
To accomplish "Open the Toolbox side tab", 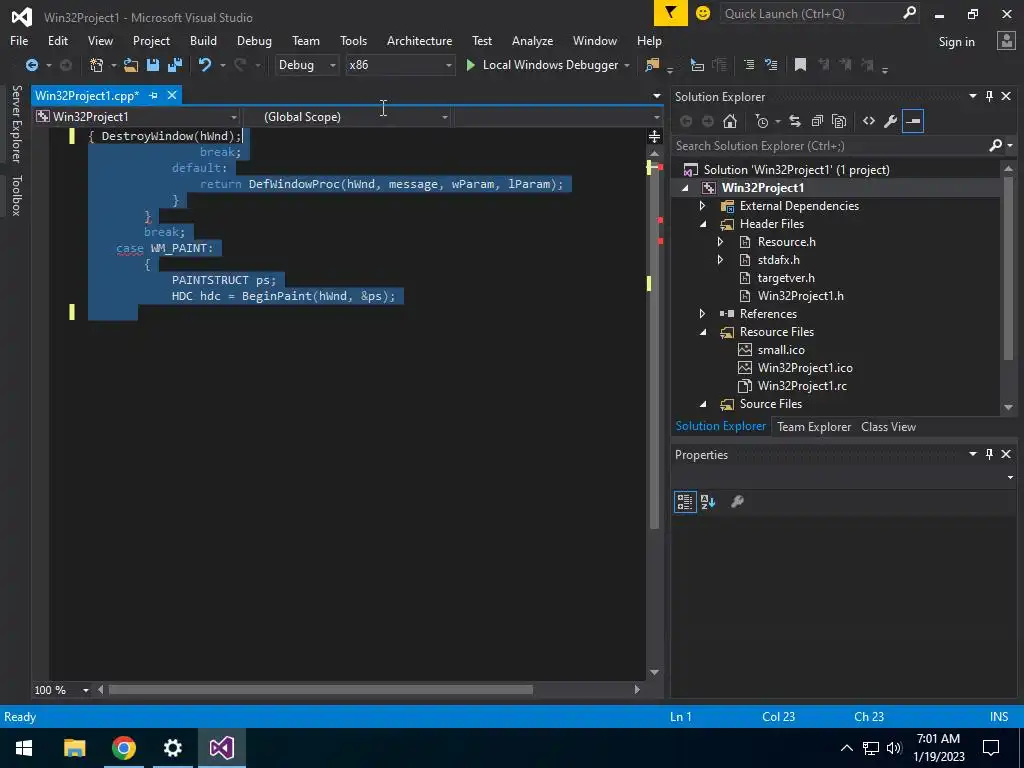I will (x=16, y=195).
